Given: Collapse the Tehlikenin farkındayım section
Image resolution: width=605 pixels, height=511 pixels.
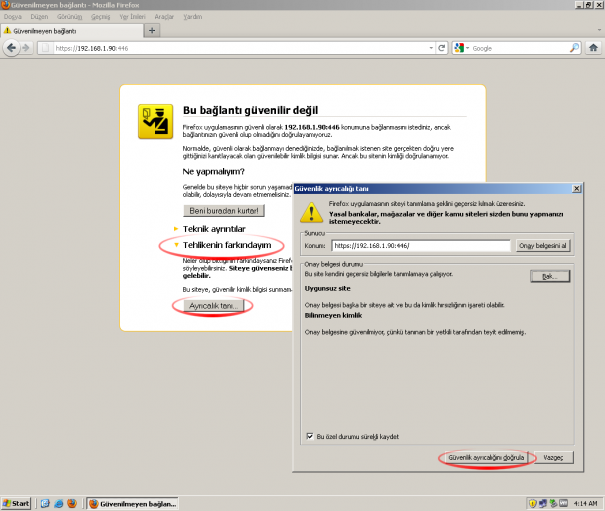Looking at the screenshot, I should click(x=223, y=245).
